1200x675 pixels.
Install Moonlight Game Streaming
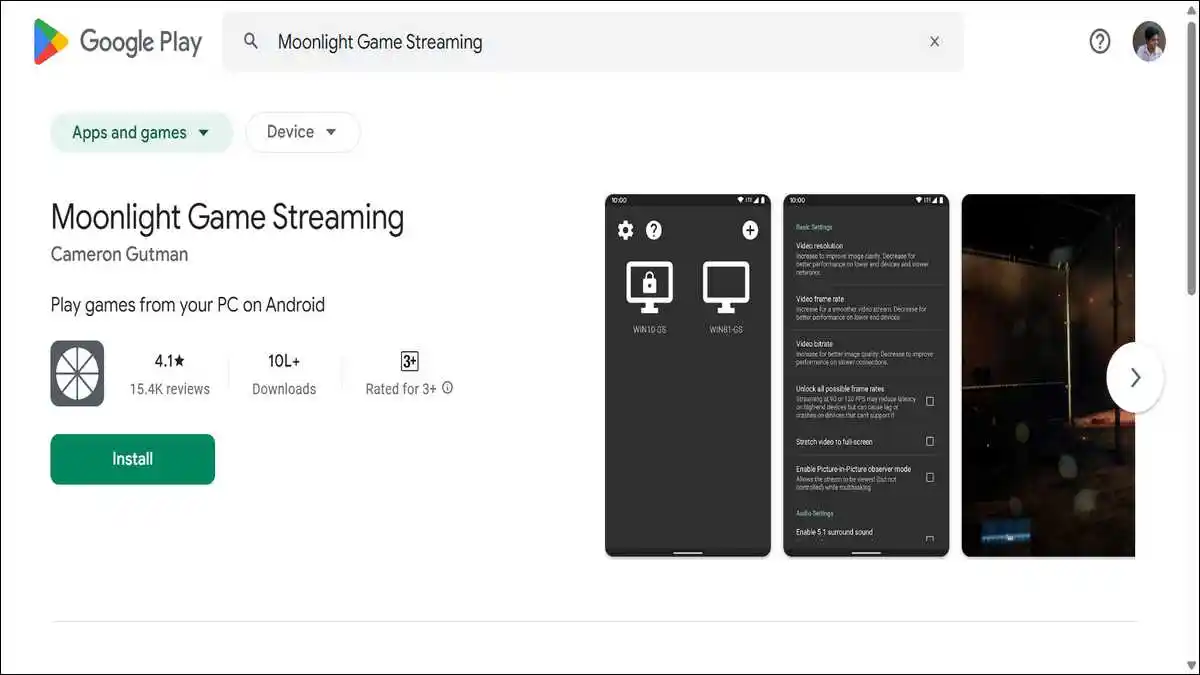(x=133, y=459)
